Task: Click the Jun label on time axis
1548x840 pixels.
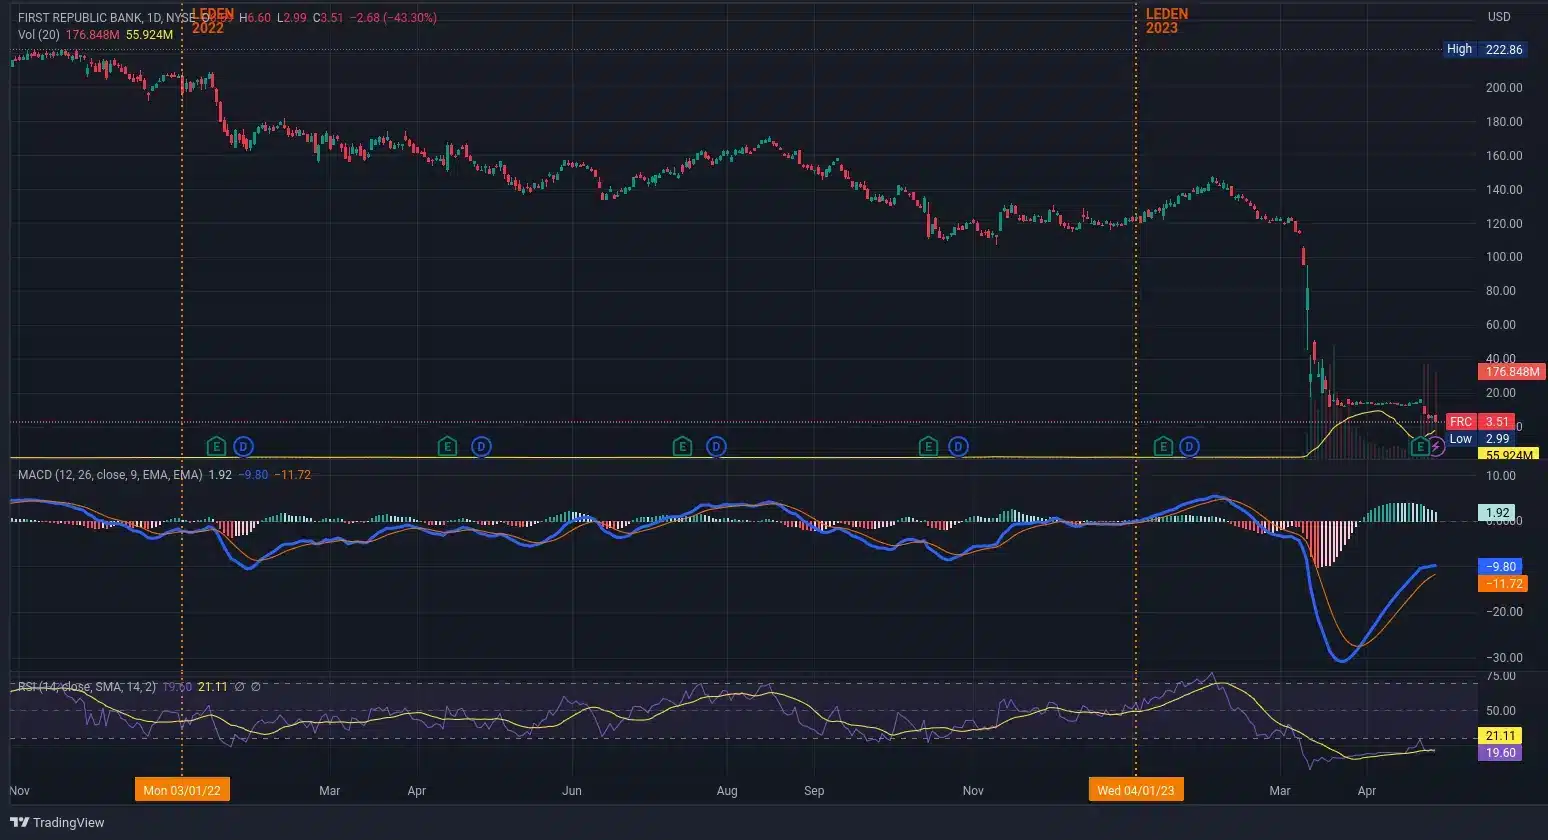Action: pyautogui.click(x=572, y=791)
